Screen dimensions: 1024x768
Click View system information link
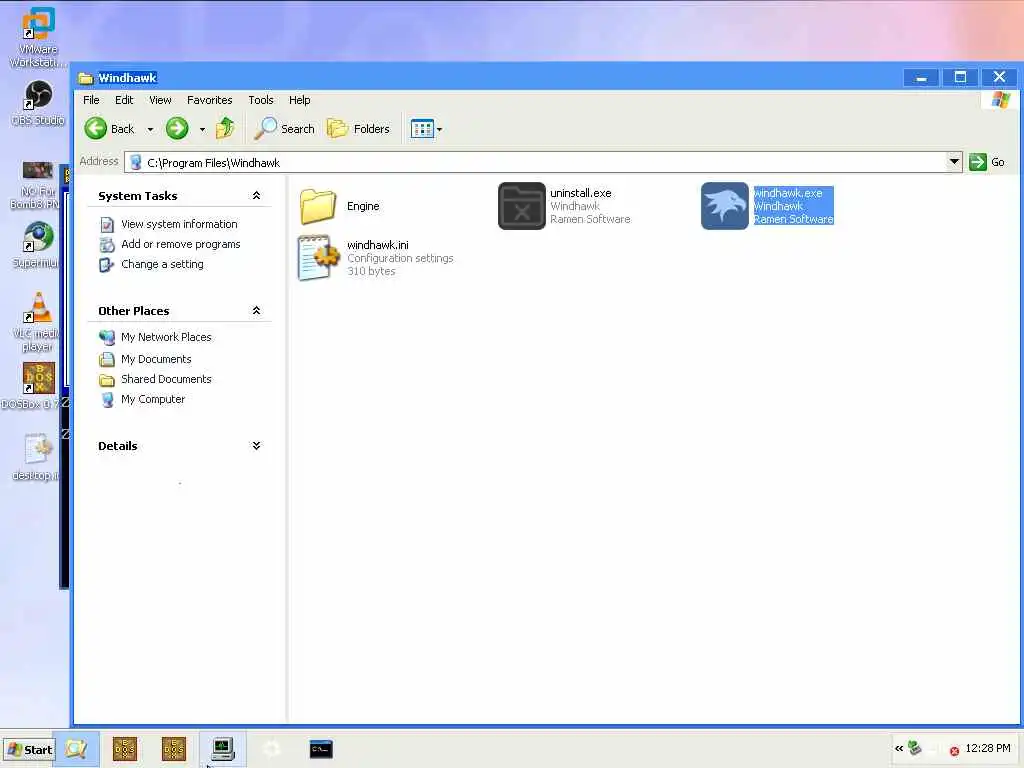point(179,224)
